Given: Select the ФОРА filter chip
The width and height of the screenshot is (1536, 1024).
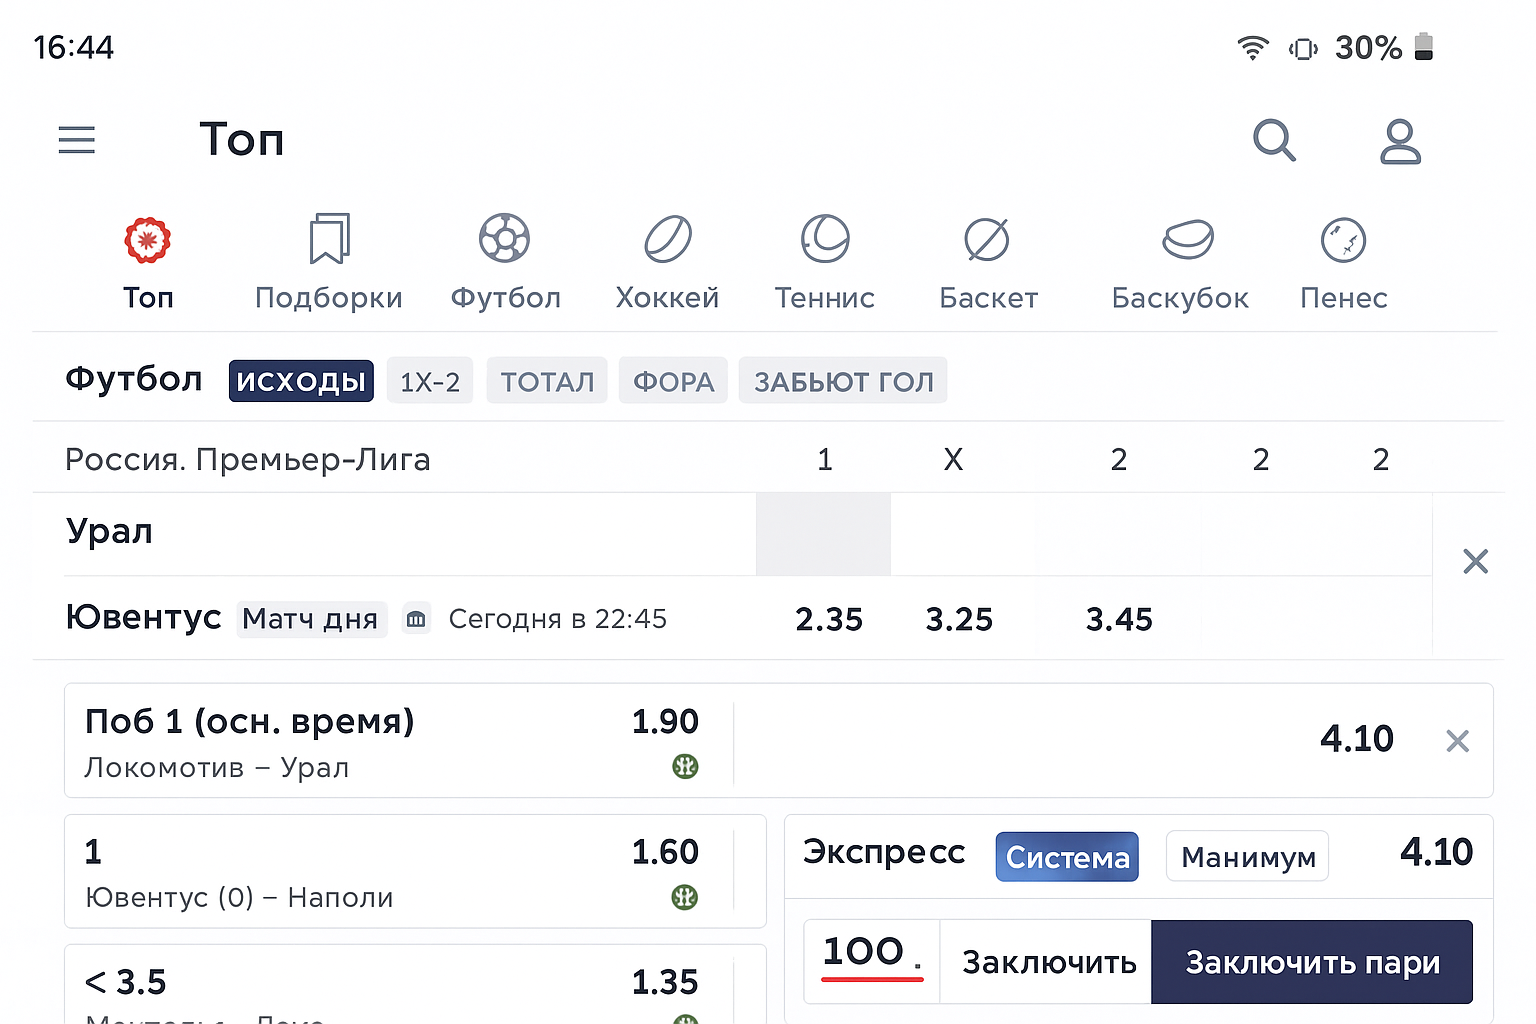Looking at the screenshot, I should pos(673,381).
